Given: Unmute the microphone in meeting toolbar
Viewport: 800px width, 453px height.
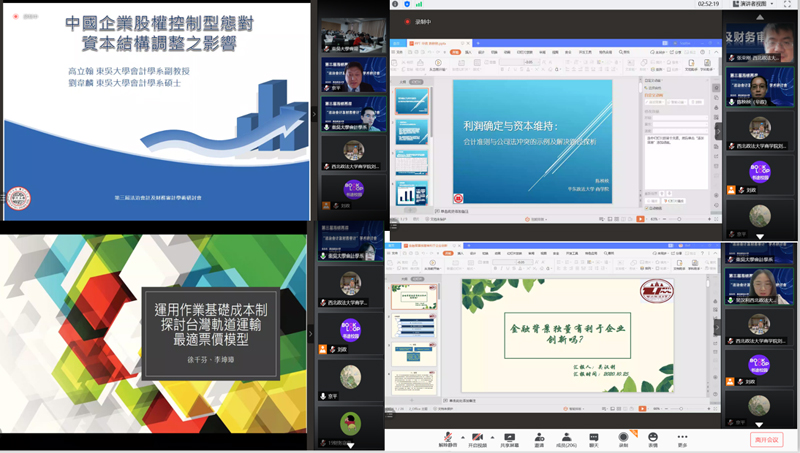Looking at the screenshot, I should click(446, 437).
